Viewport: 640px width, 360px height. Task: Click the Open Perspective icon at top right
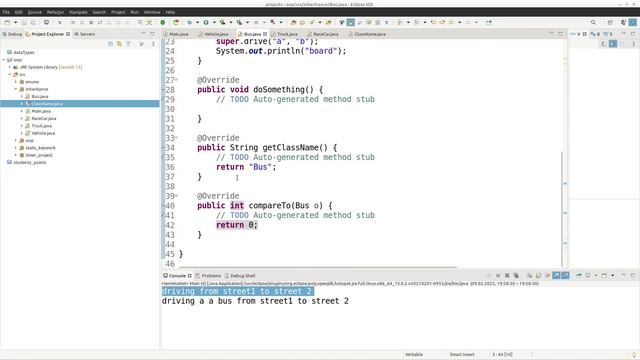coord(610,22)
